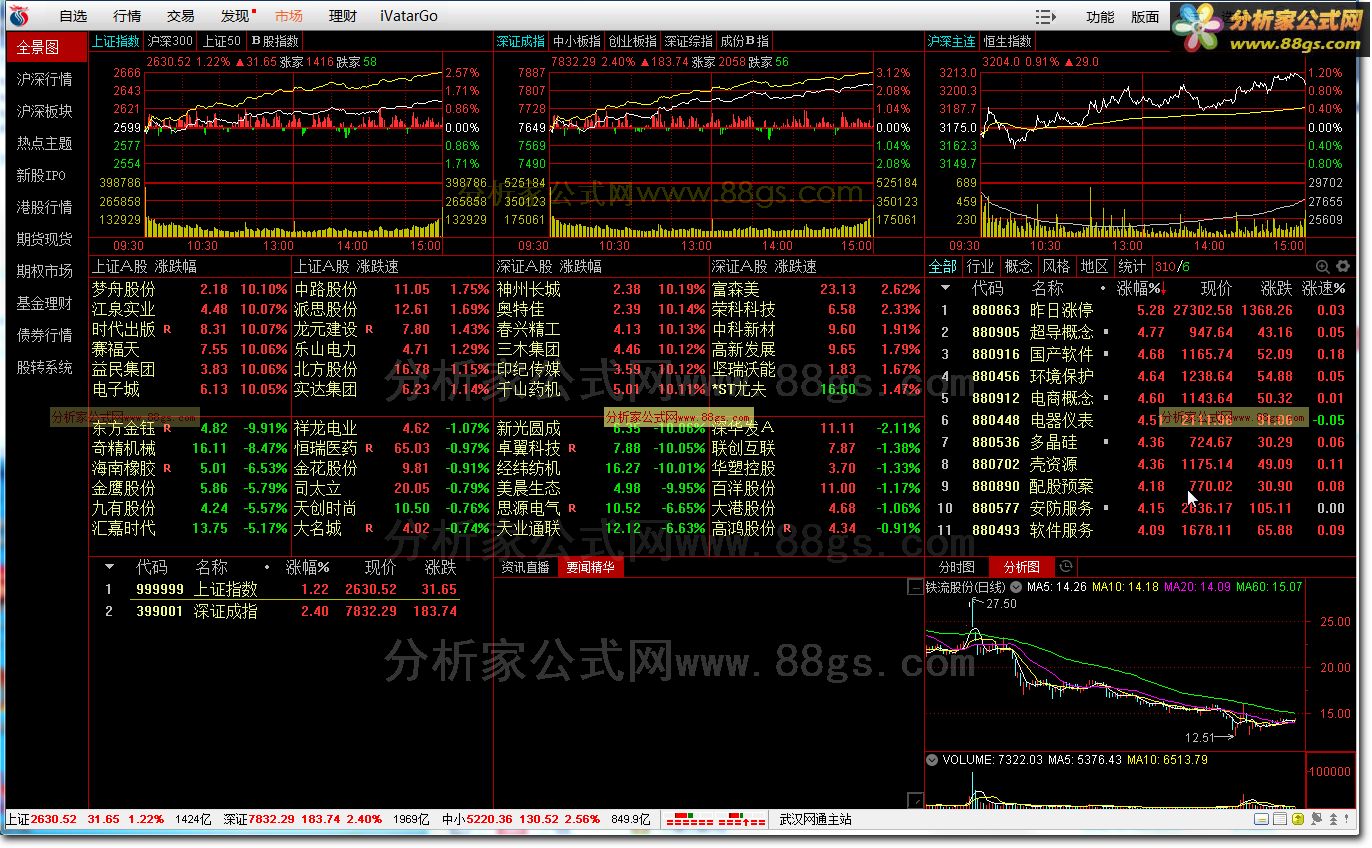This screenshot has width=1372, height=848.
Task: Select 股转系统 in the left sidebar
Action: [44, 367]
